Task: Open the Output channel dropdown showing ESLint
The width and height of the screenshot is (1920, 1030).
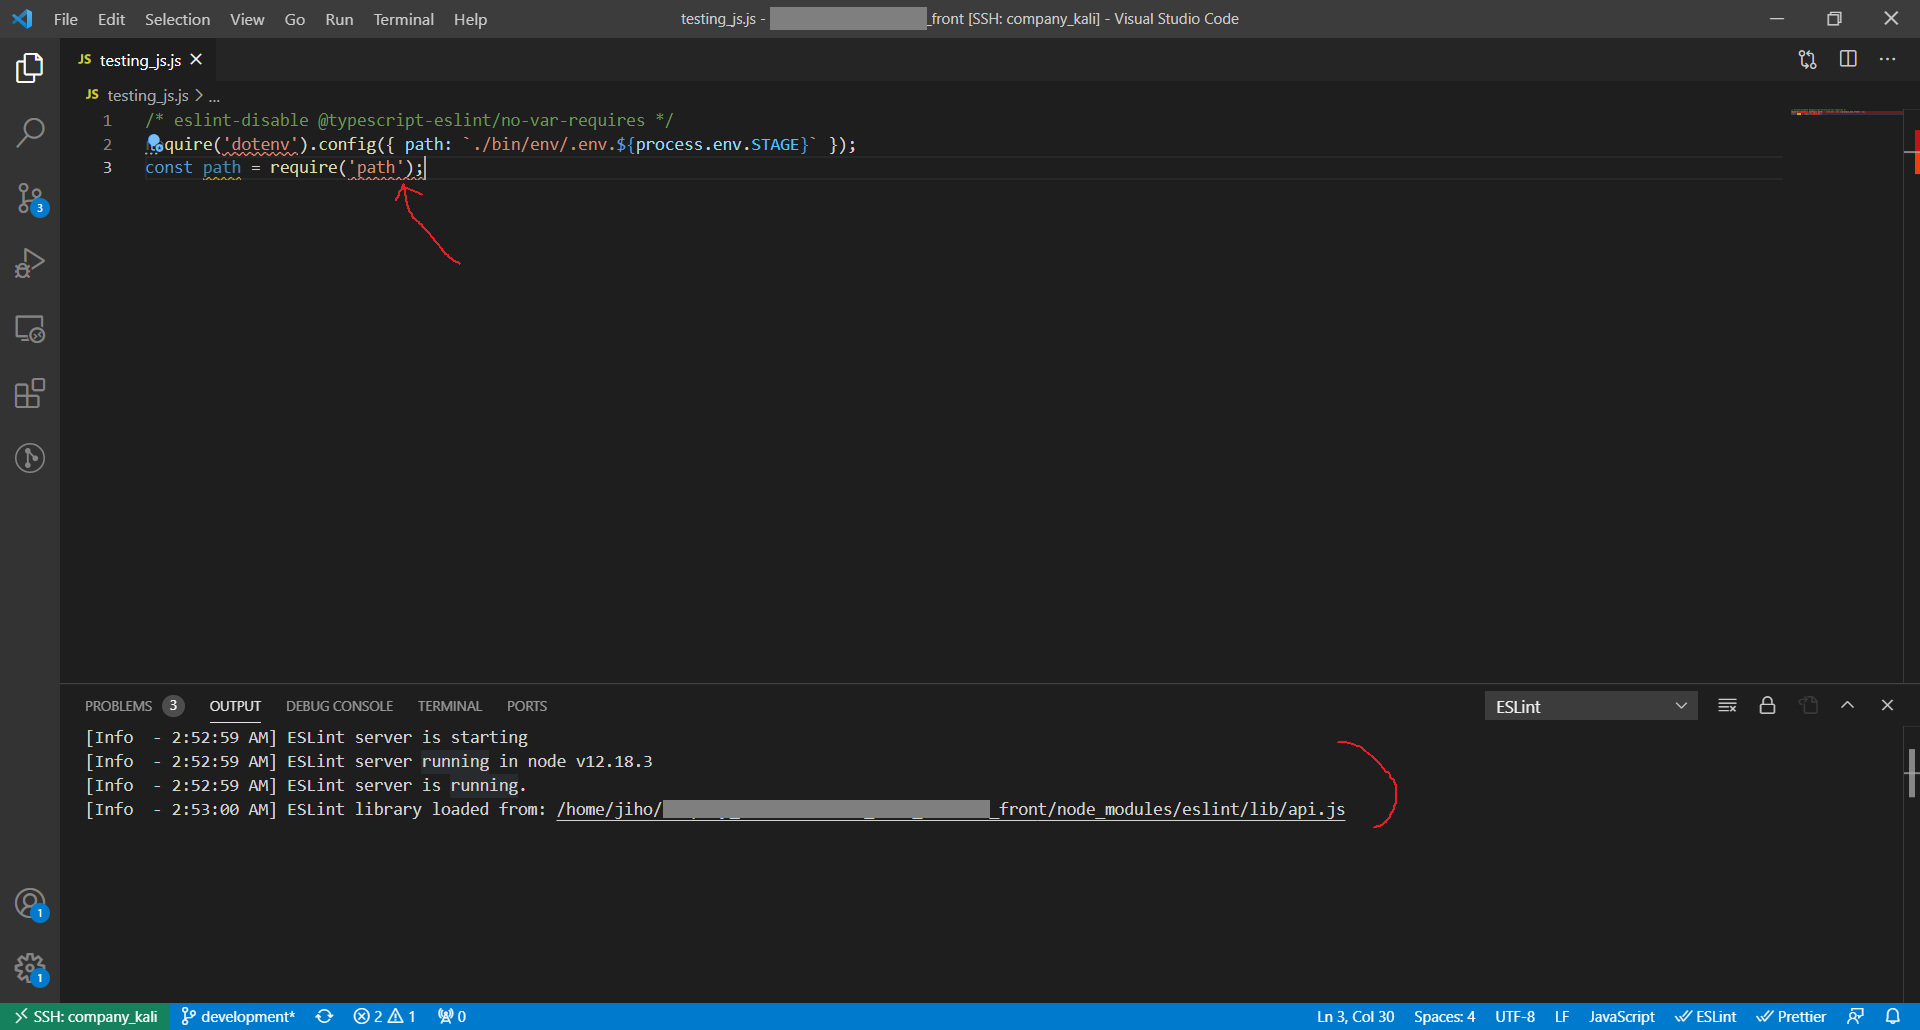Action: pos(1590,705)
